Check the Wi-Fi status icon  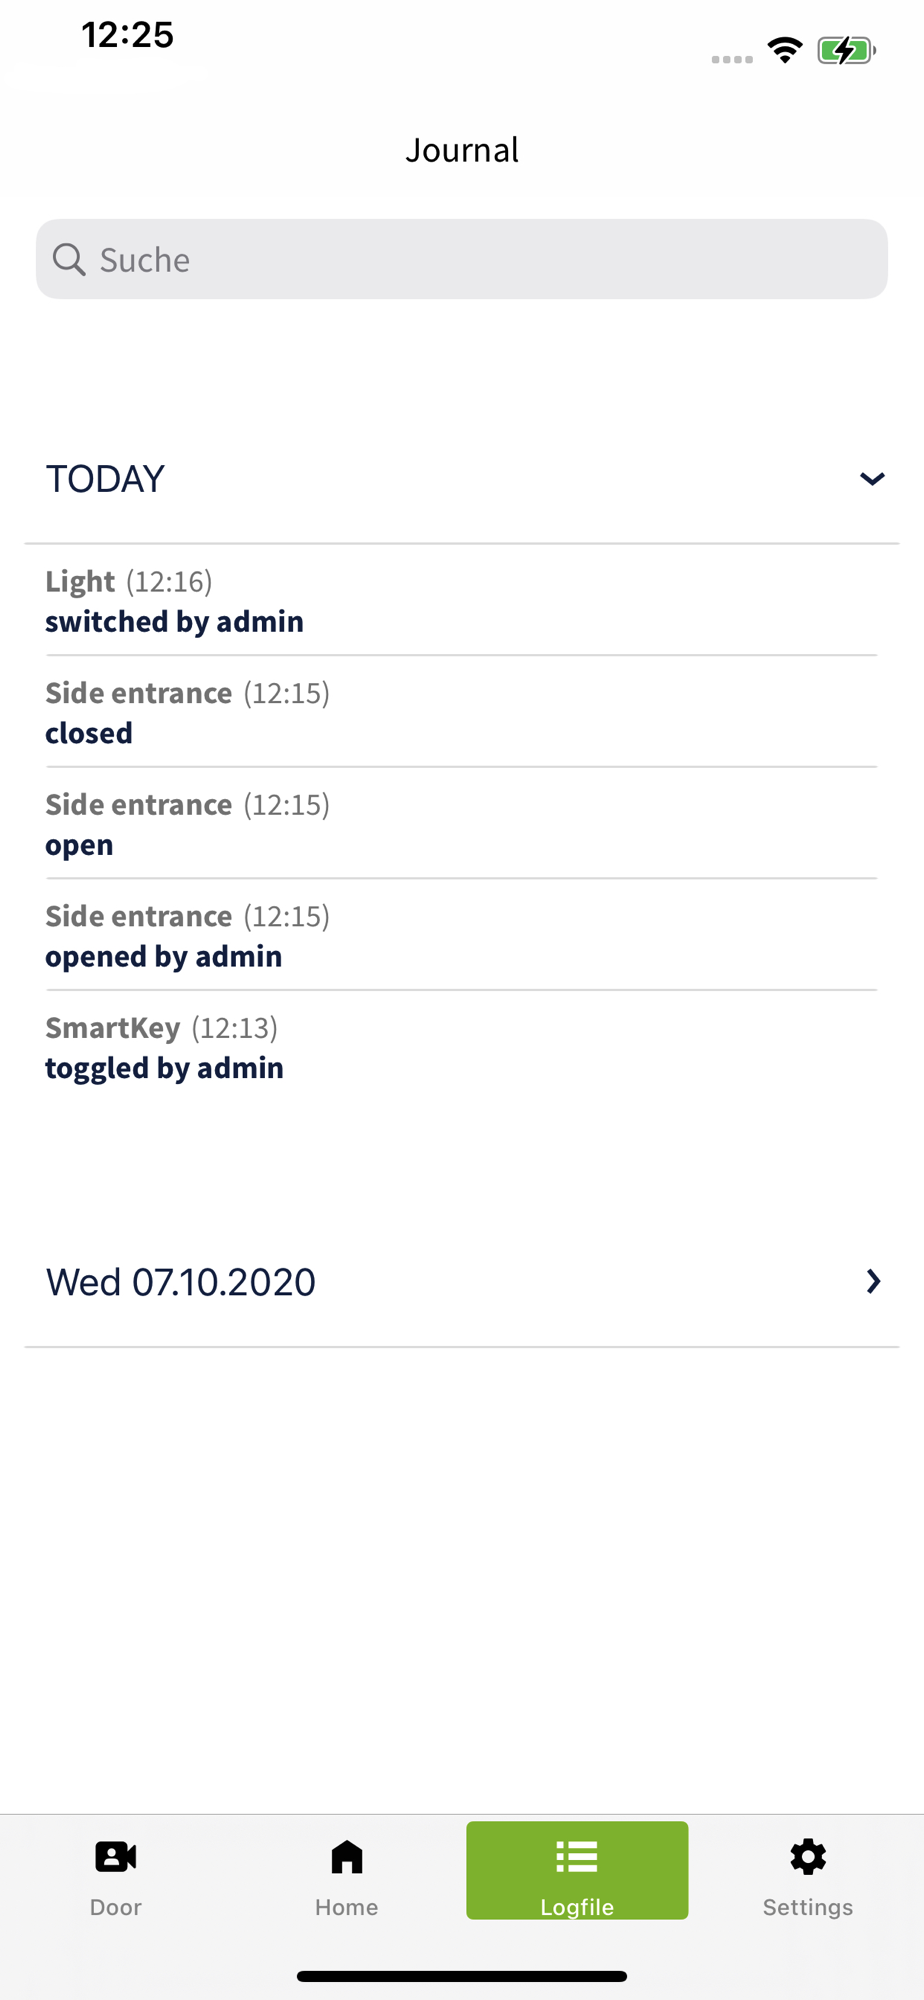click(x=785, y=50)
